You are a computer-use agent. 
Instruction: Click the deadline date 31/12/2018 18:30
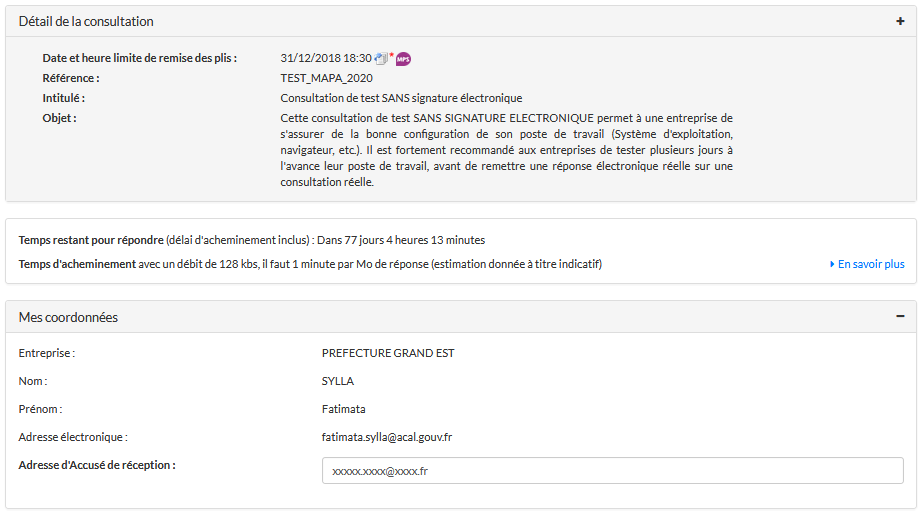coord(326,58)
